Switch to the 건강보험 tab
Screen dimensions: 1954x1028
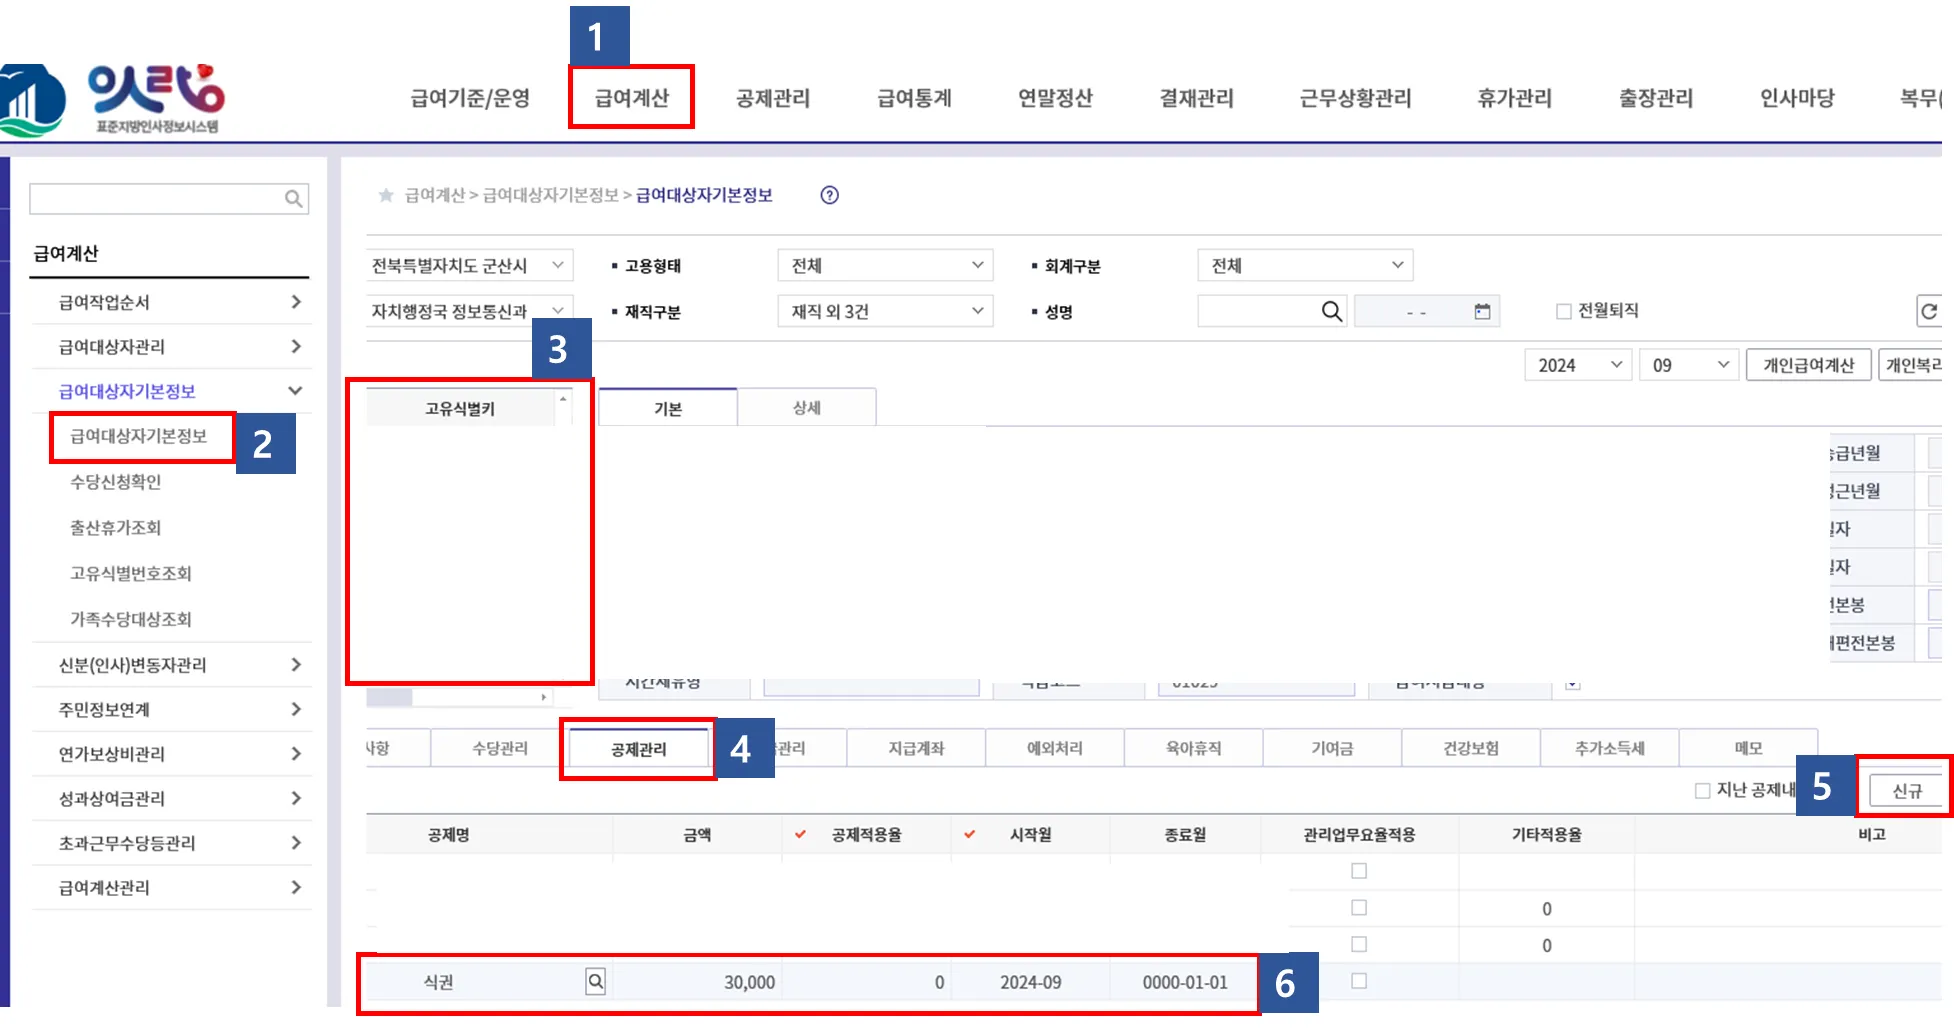(1471, 748)
